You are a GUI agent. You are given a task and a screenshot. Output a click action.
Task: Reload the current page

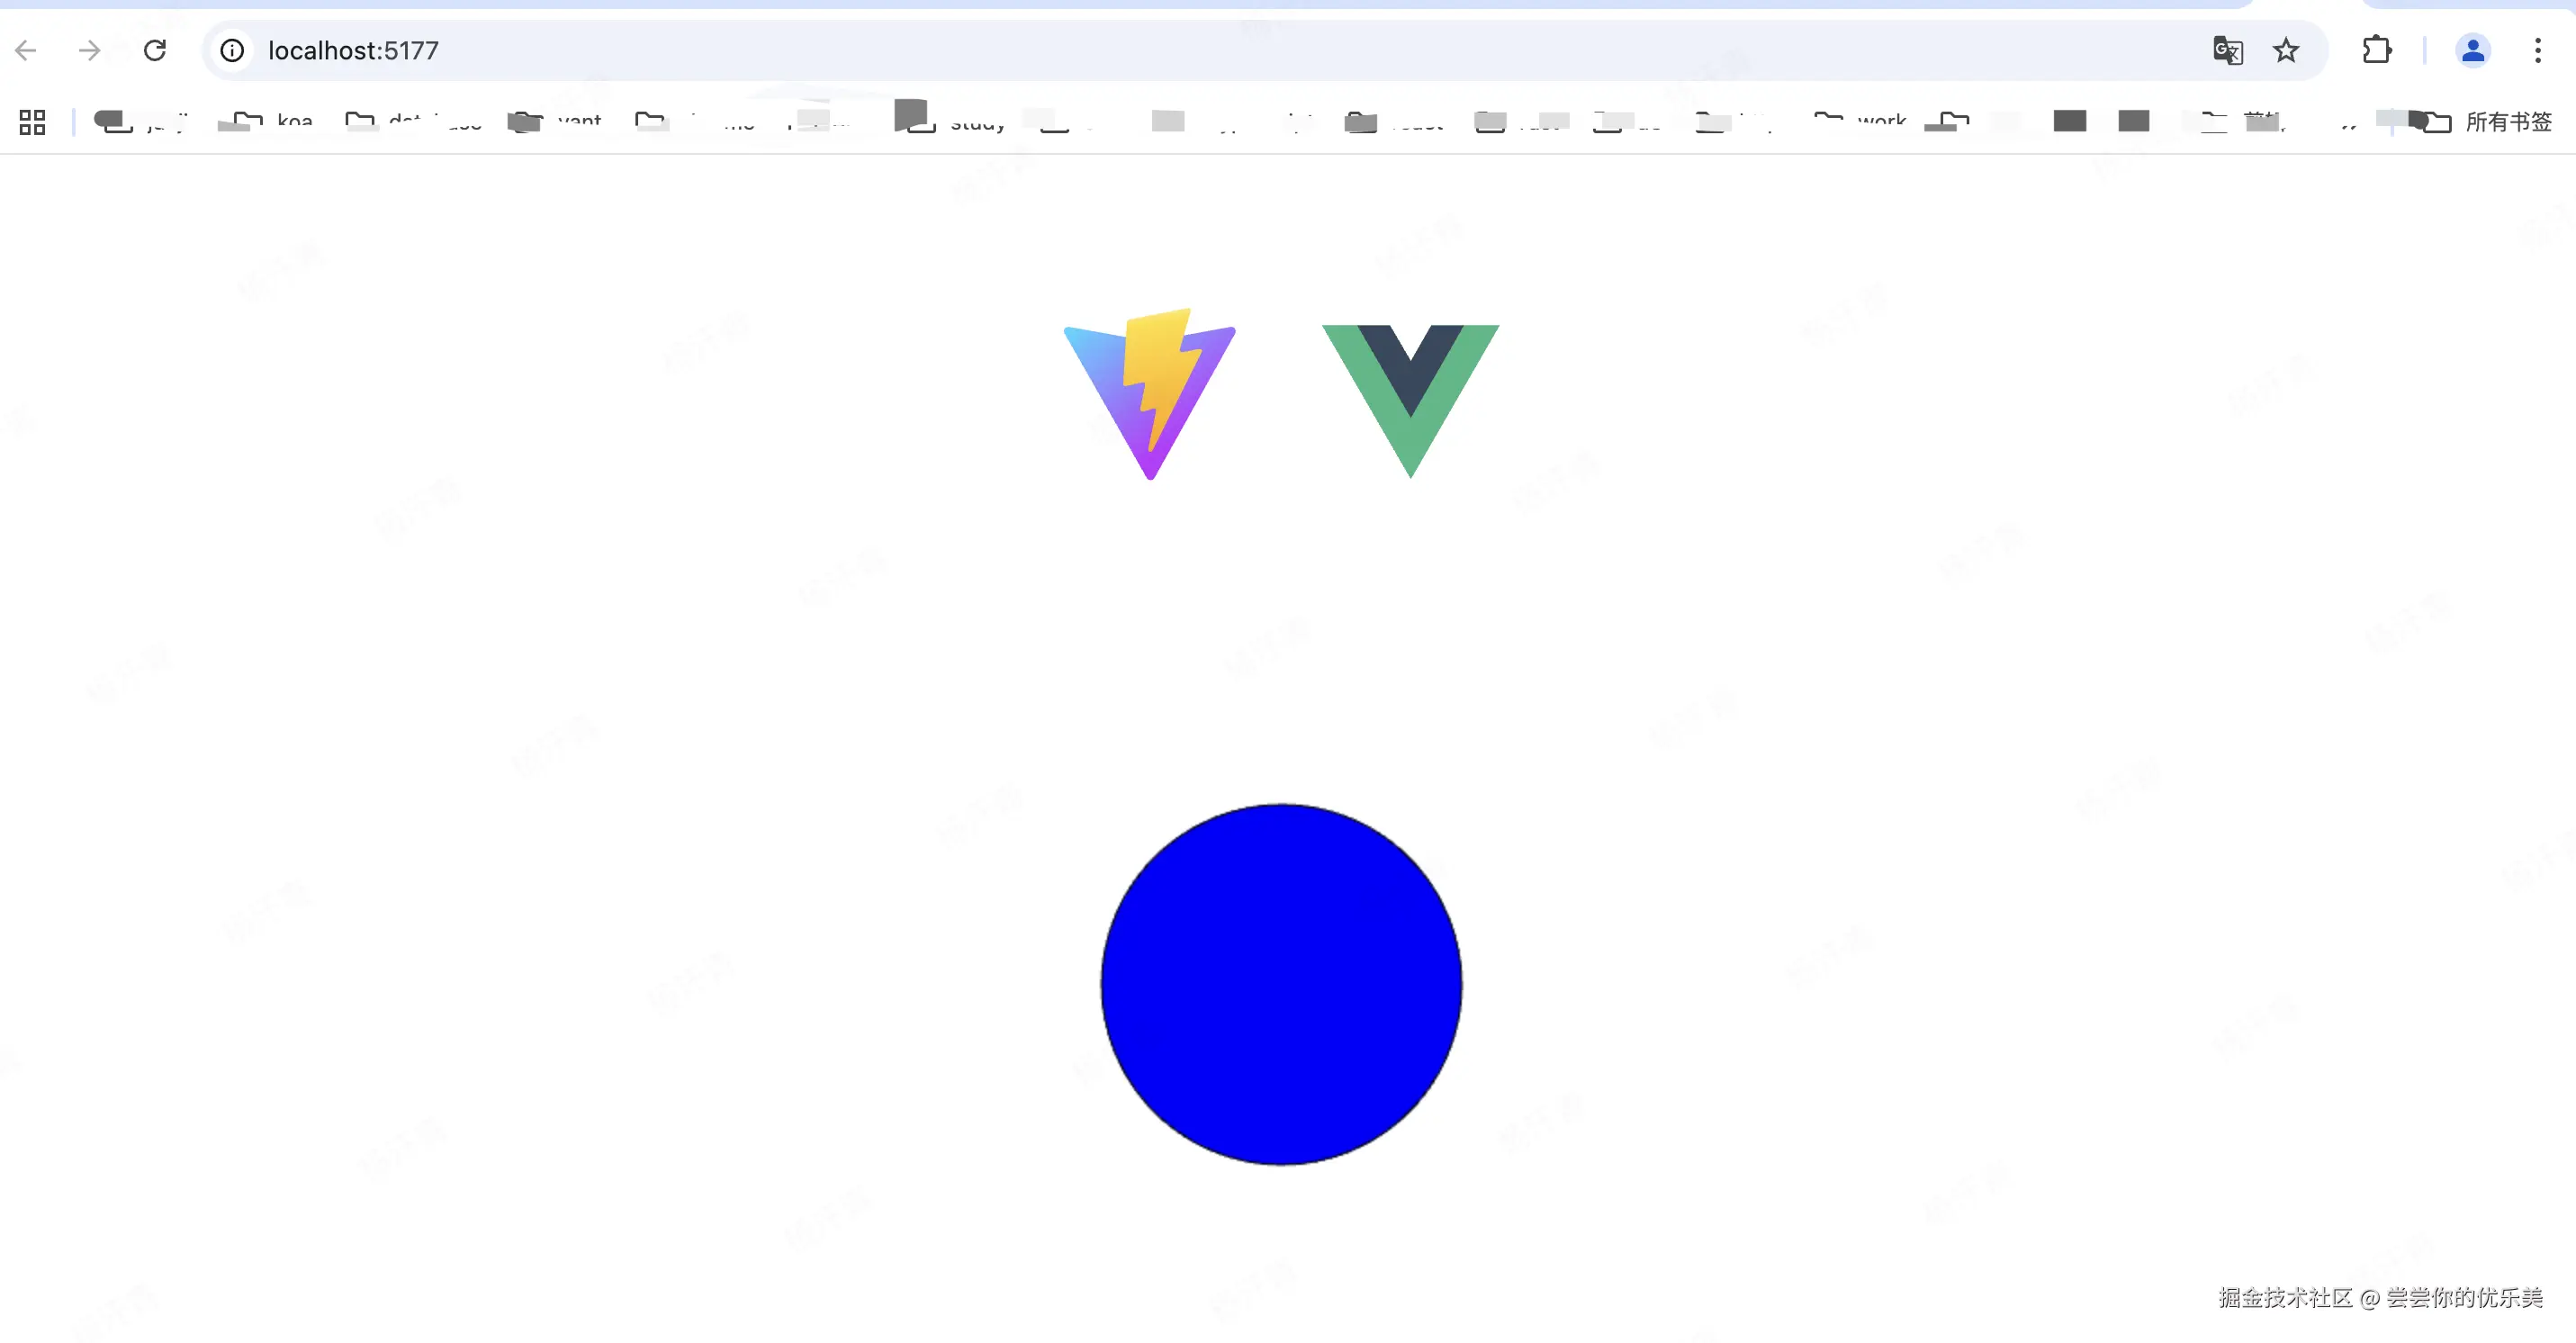click(x=155, y=50)
